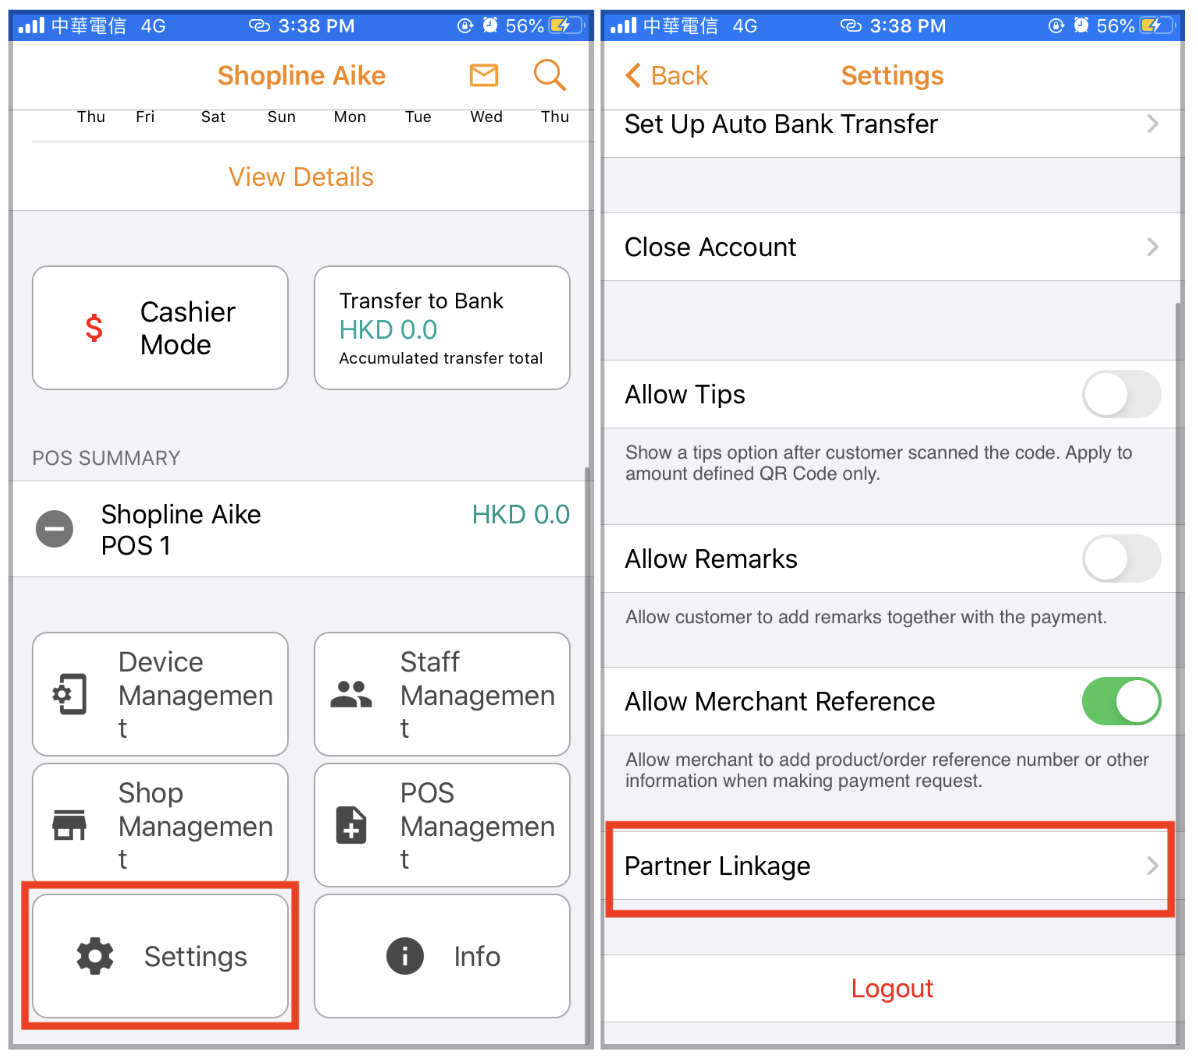
Task: Tap the Info circle icon
Action: tap(405, 956)
